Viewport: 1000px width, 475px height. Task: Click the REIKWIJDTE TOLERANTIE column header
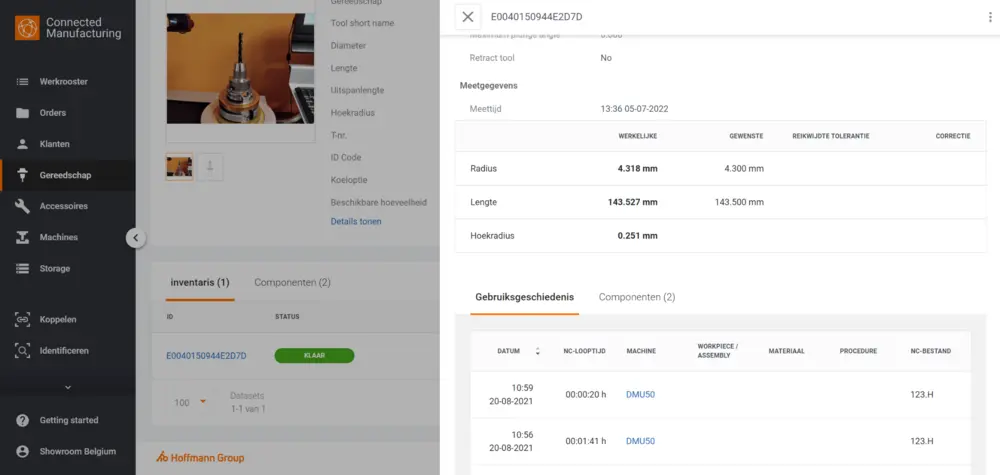(830, 136)
